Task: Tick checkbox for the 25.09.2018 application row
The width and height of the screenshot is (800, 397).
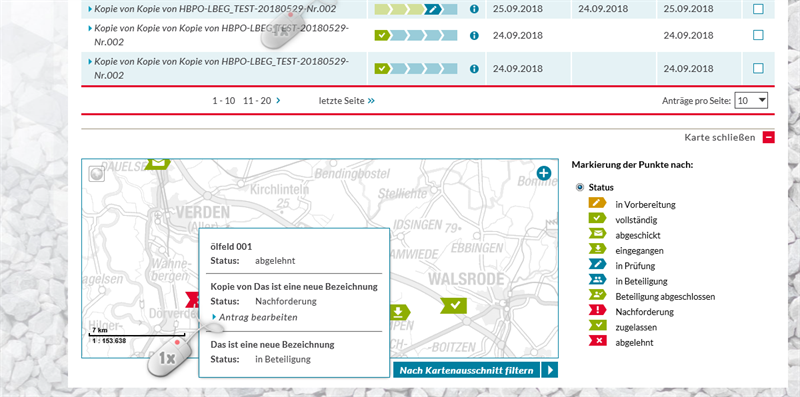Action: [x=758, y=9]
